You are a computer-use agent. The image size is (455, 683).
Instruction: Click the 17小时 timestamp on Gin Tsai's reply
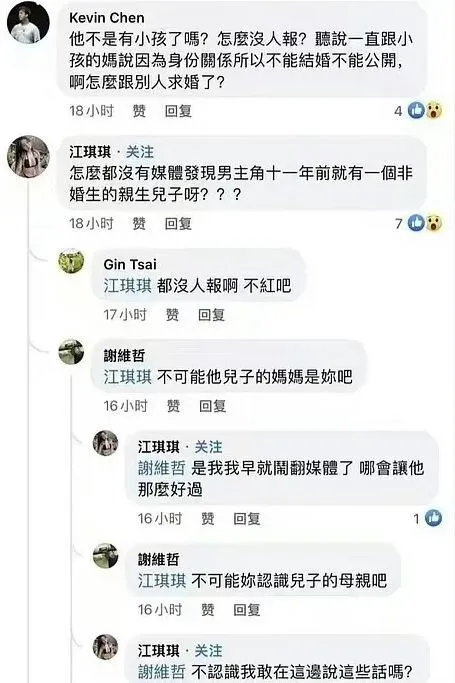pos(125,314)
